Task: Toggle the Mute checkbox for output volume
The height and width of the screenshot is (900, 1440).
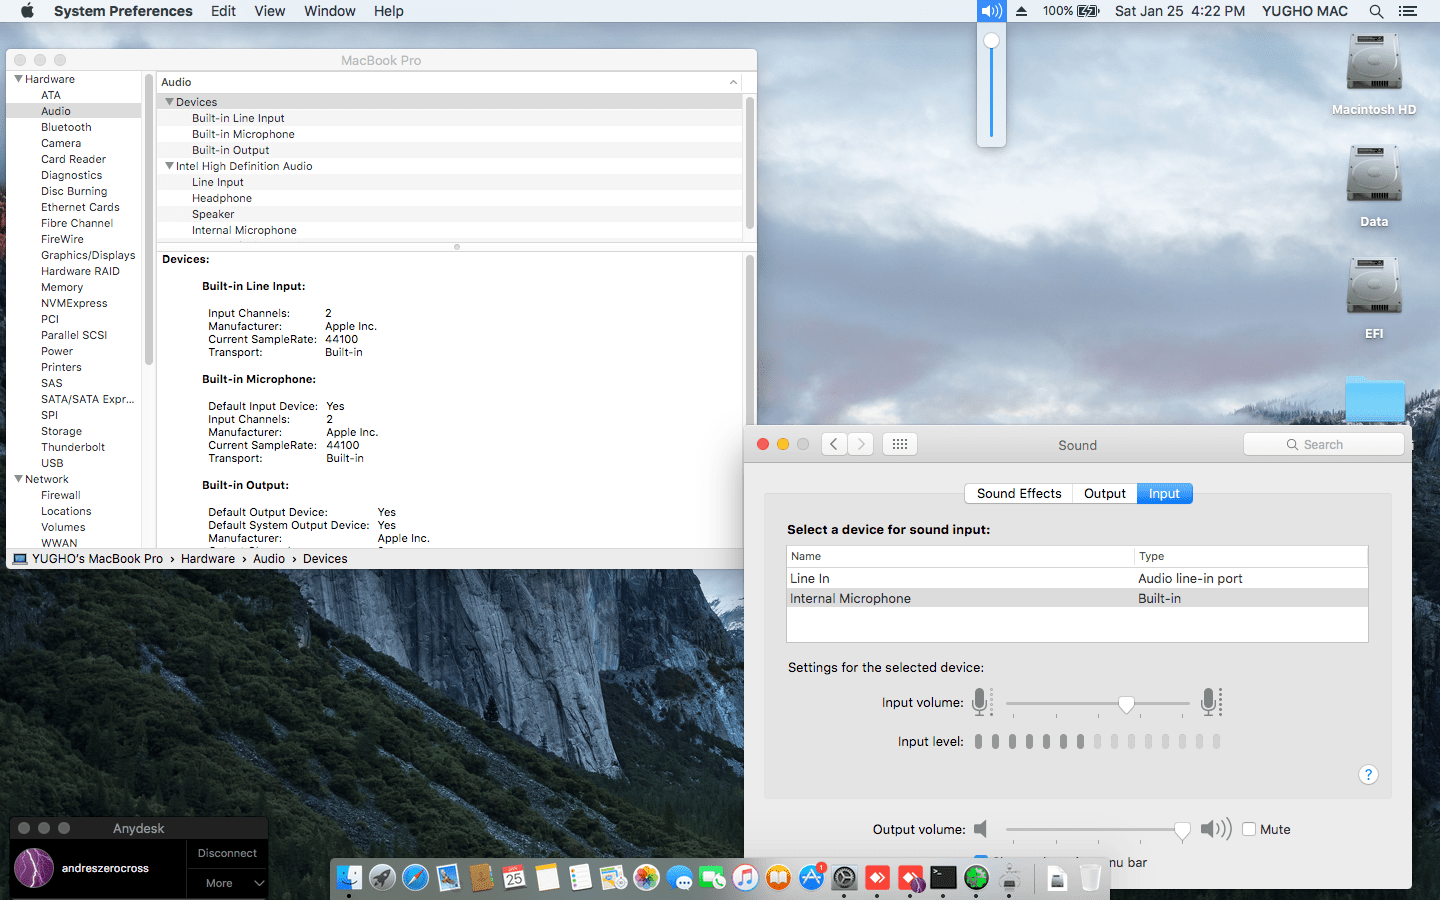Action: click(x=1249, y=829)
